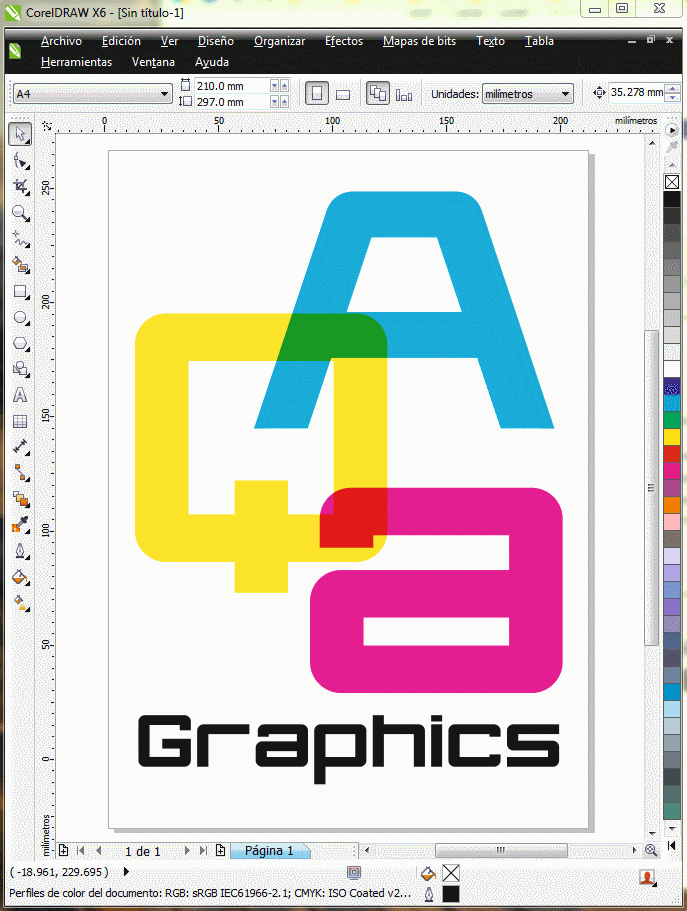
Task: Select the Zoom magnifier tool
Action: click(20, 213)
